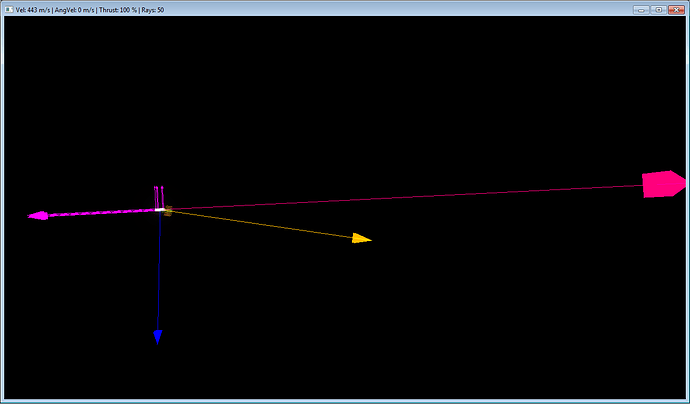Click the AngVel: 0 m/s title text
Viewport: 690px width, 404px height.
click(x=77, y=9)
